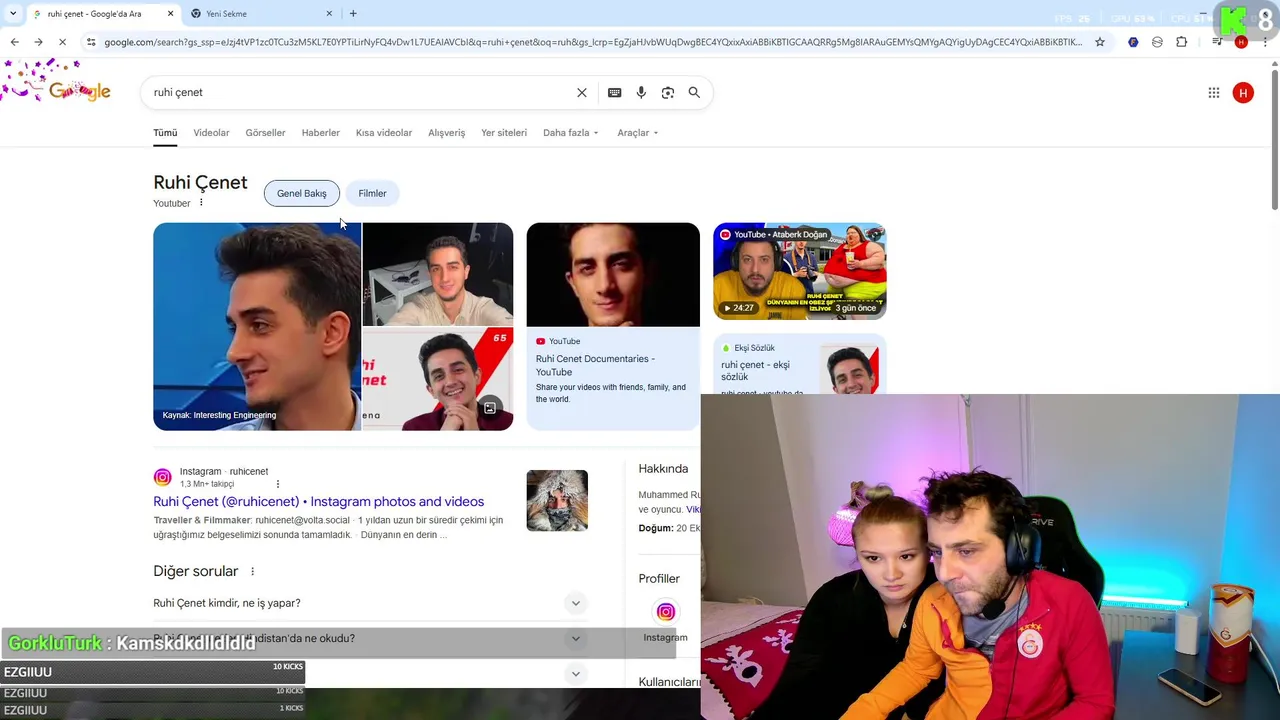This screenshot has height=720, width=1280.
Task: Bookmark this page with the star icon
Action: click(1100, 42)
